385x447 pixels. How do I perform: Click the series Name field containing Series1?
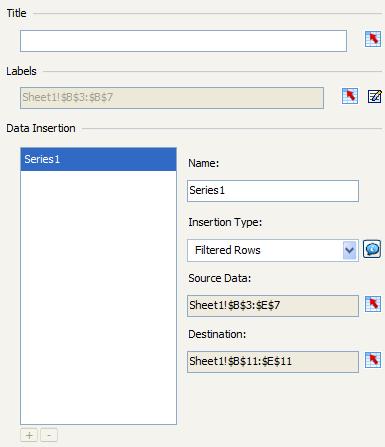click(x=273, y=191)
